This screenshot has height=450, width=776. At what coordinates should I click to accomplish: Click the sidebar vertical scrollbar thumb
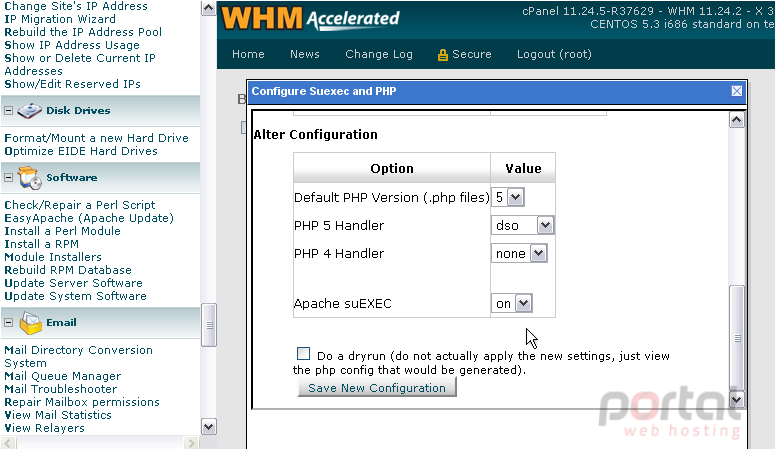click(209, 325)
